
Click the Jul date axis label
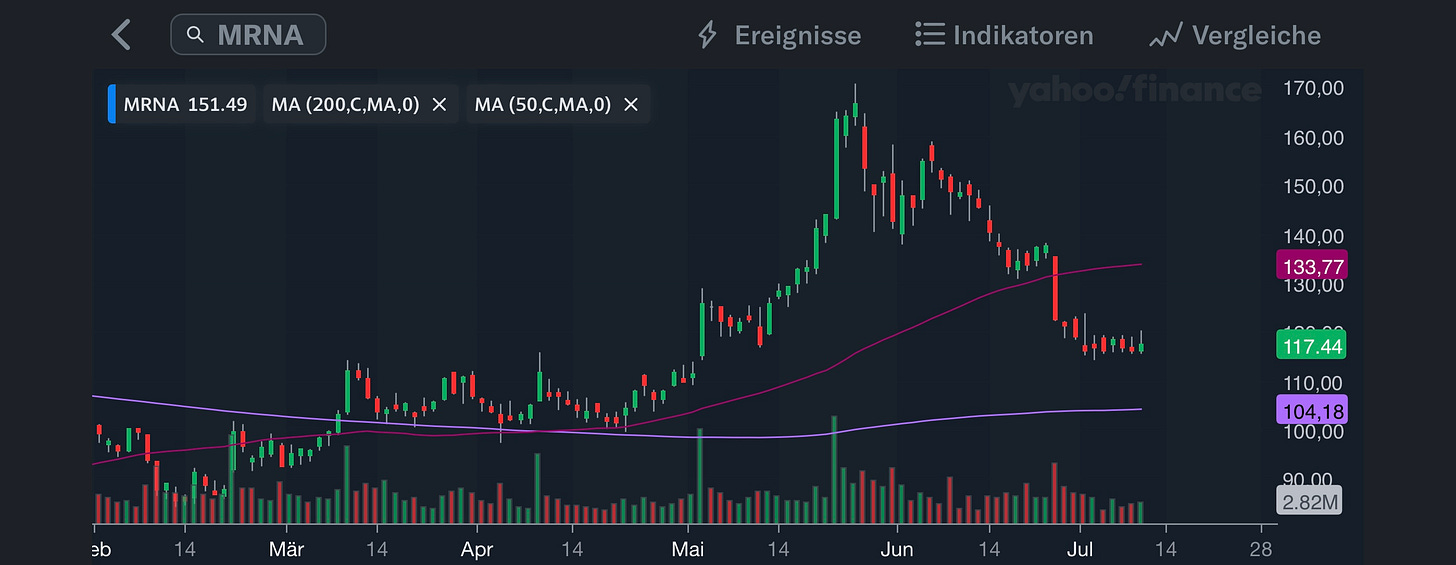click(1080, 549)
